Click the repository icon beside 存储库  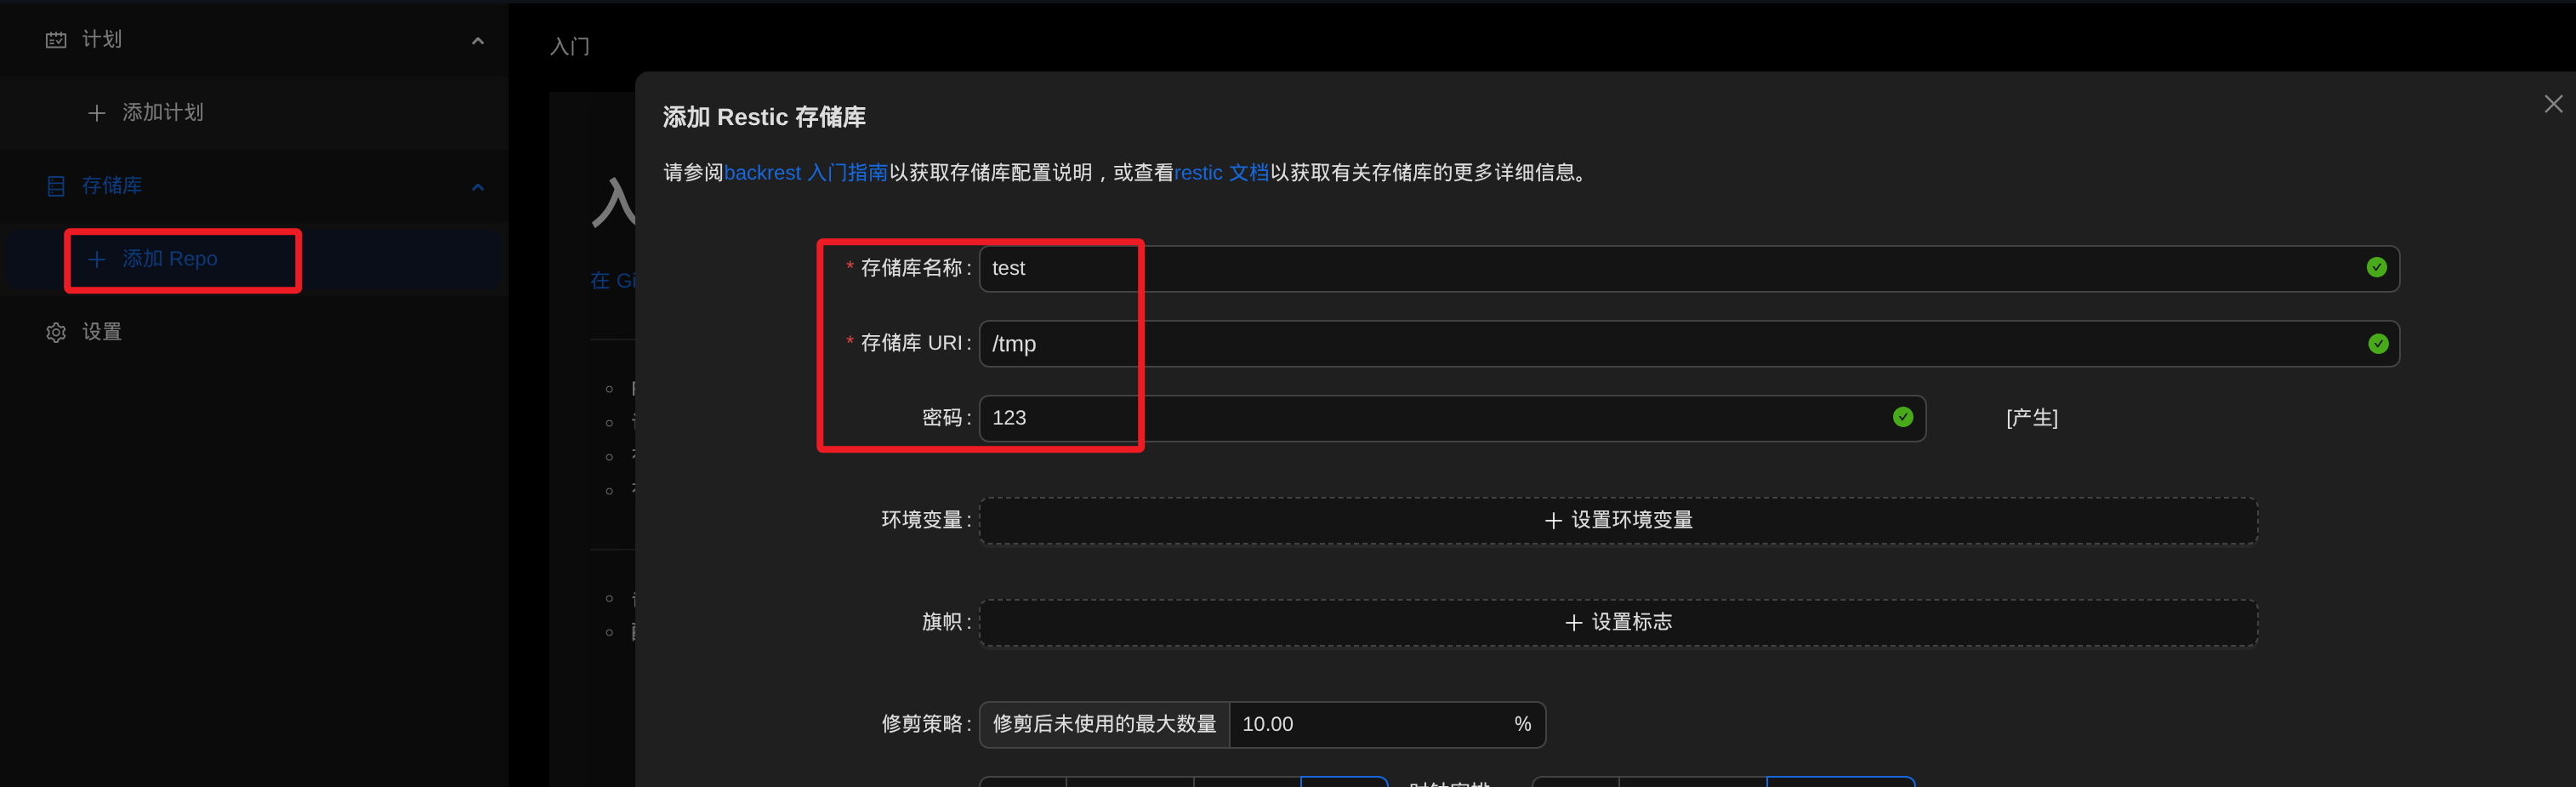pos(56,186)
